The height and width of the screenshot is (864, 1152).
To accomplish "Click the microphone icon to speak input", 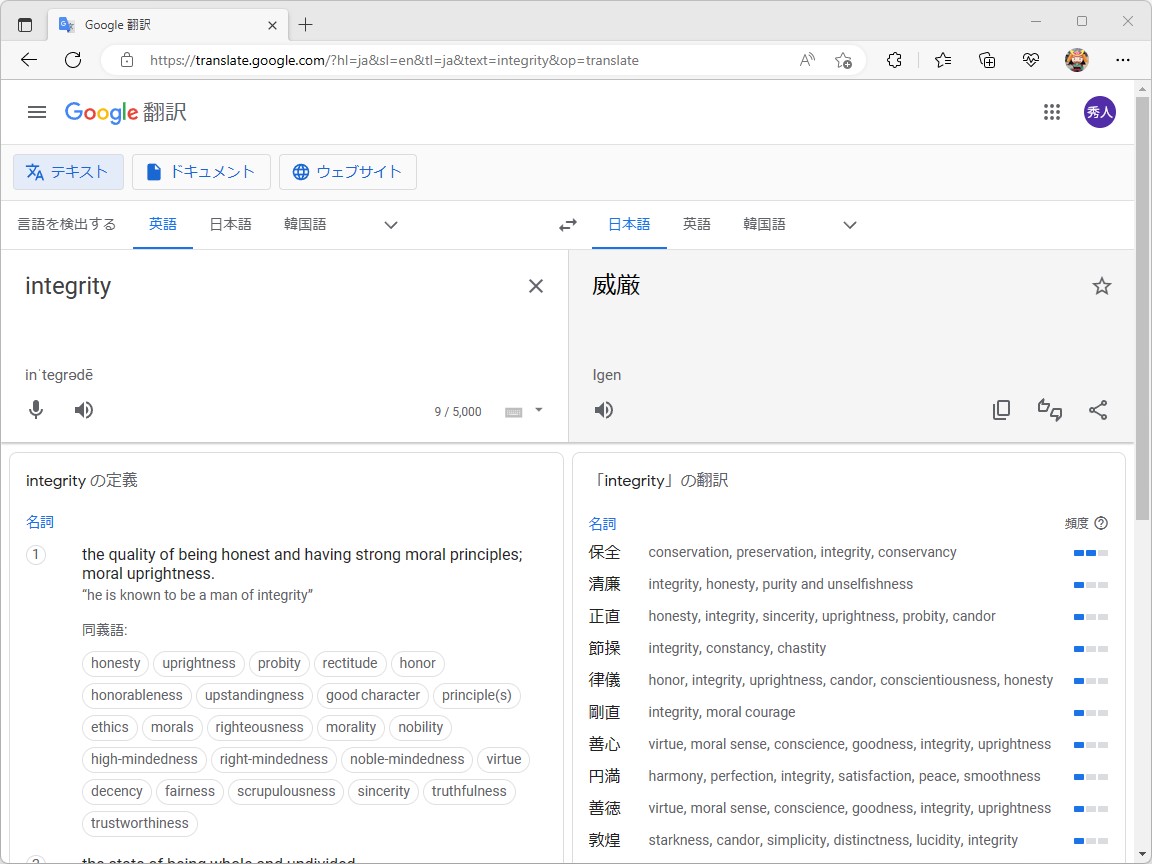I will pos(36,409).
